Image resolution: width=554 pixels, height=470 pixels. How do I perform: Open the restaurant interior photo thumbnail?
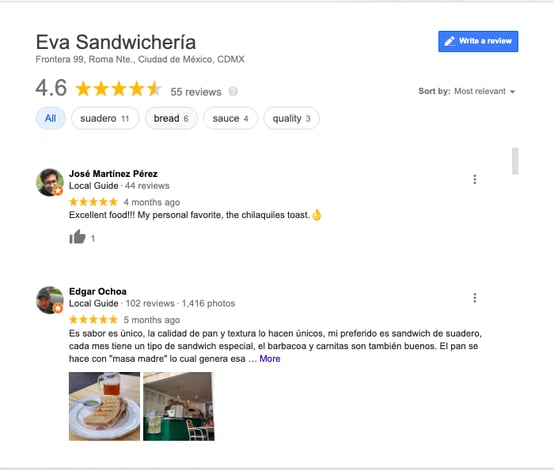(179, 406)
